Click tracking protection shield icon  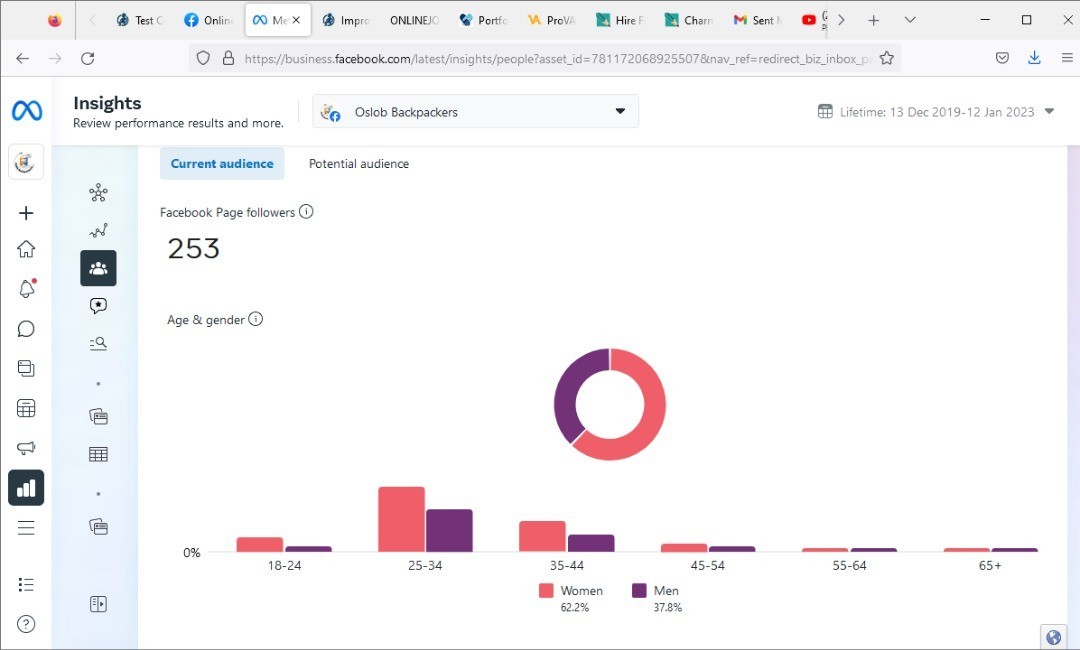pos(202,59)
